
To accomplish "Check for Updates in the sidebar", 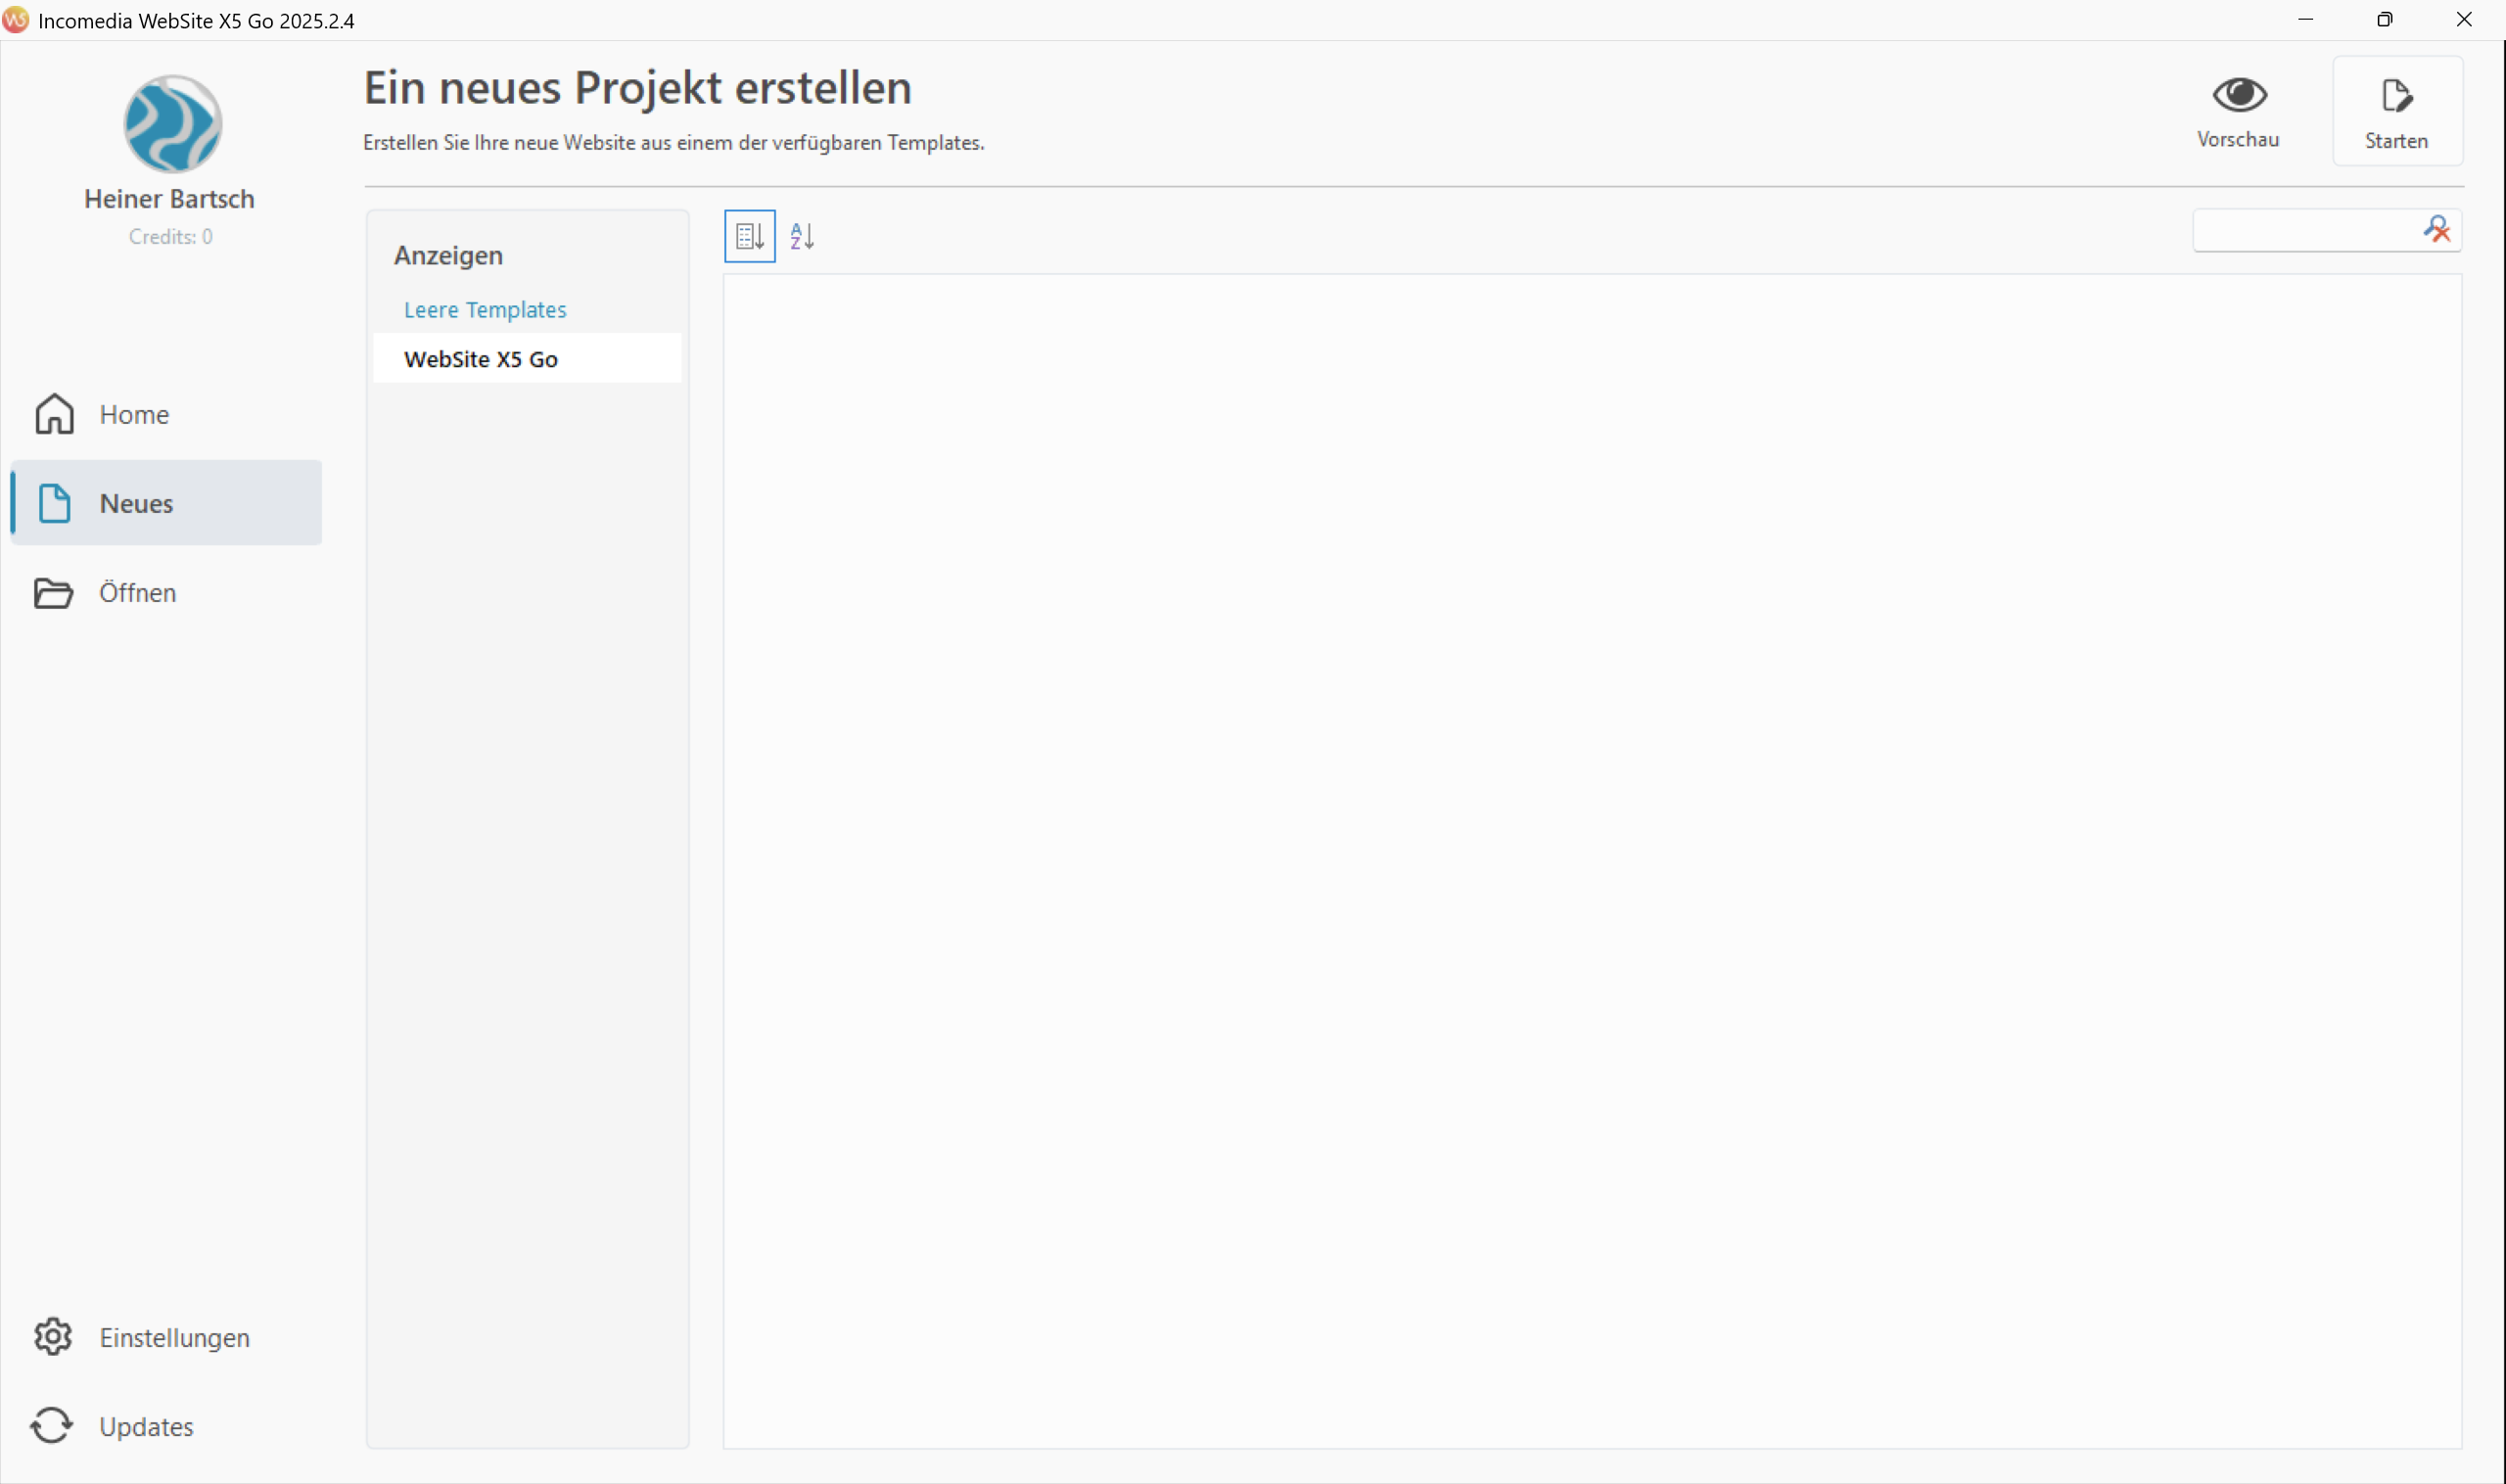I will (145, 1426).
